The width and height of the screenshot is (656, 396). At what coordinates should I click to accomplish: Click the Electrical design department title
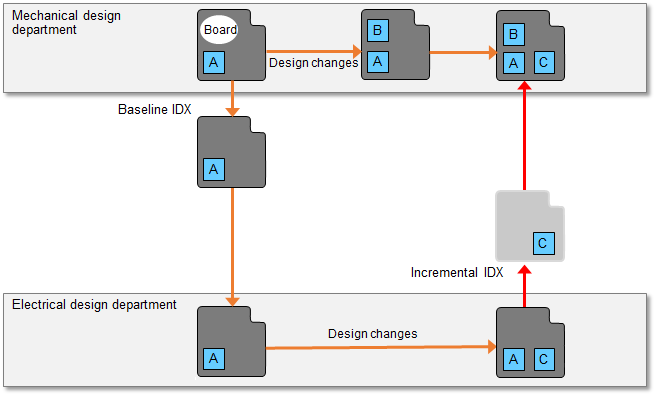pyautogui.click(x=94, y=304)
